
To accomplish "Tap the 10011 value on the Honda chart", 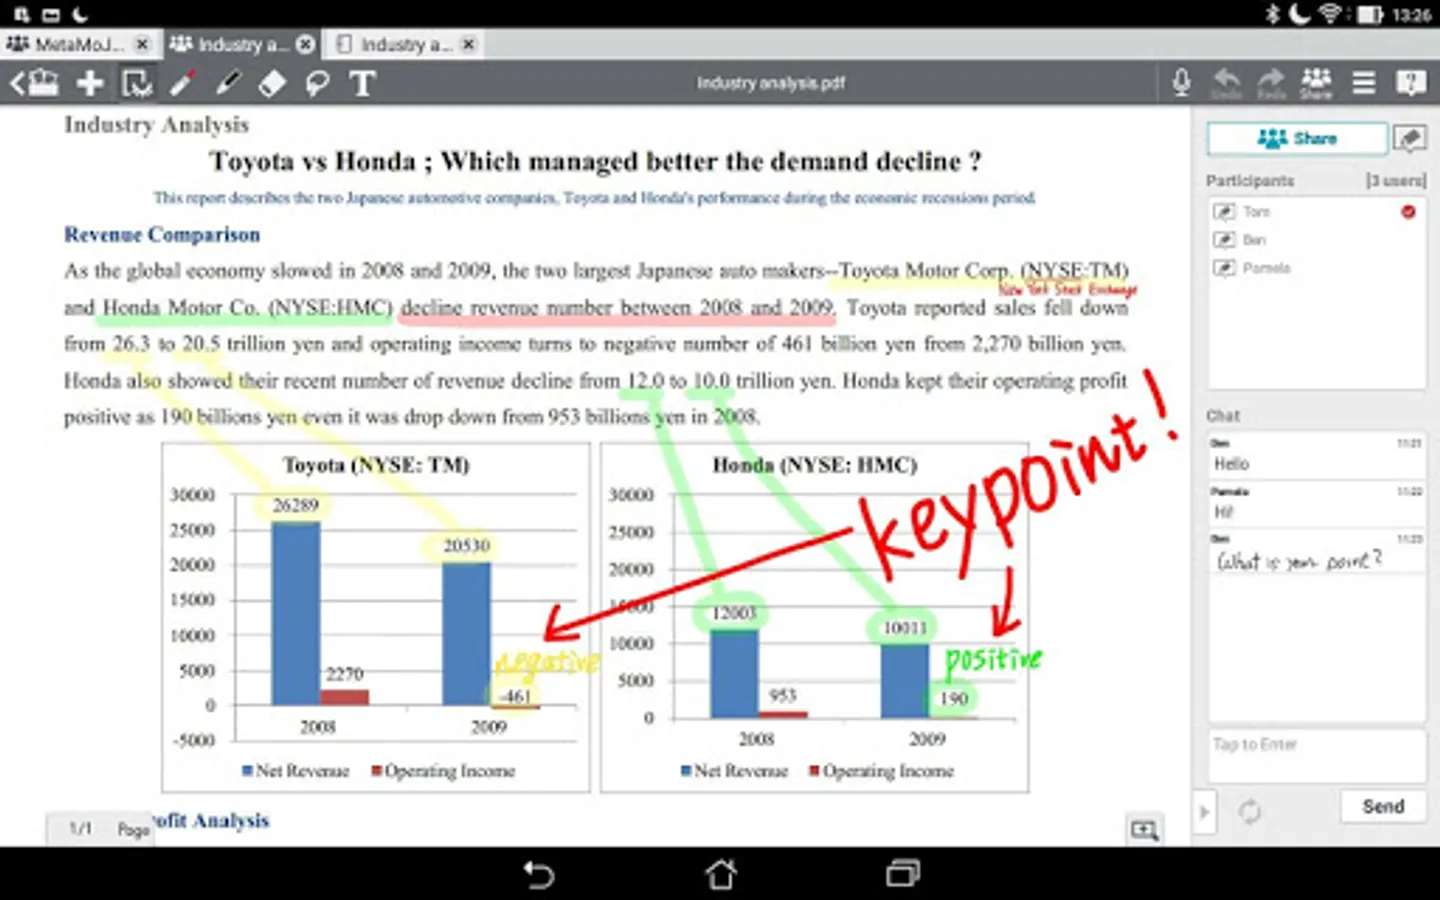I will 904,627.
